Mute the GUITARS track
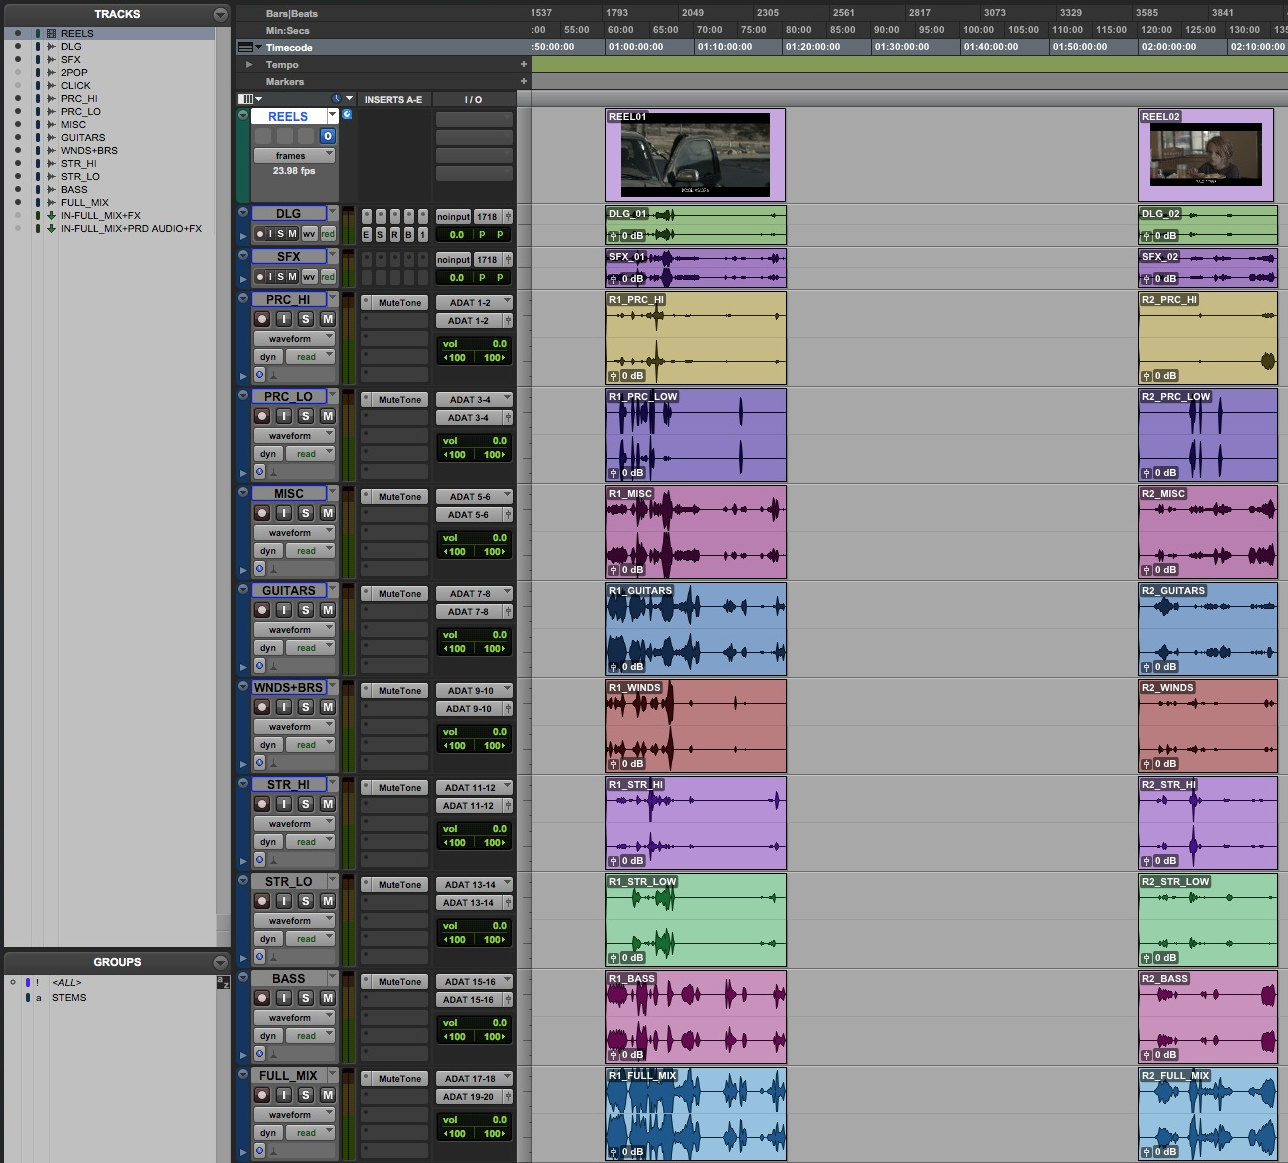This screenshot has height=1163, width=1288. pyautogui.click(x=327, y=610)
